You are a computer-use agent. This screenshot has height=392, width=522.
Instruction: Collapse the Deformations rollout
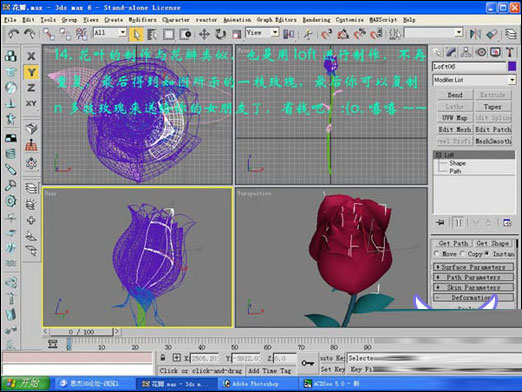(x=473, y=297)
